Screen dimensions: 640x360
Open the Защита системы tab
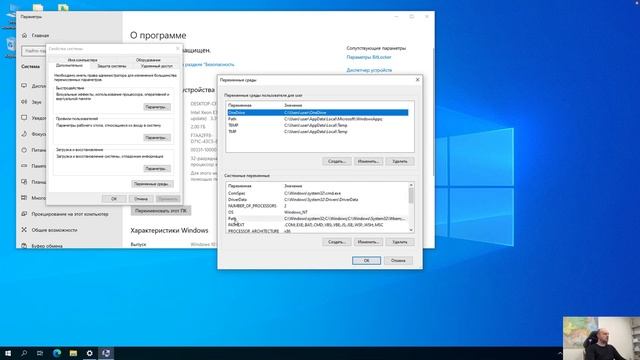[111, 66]
